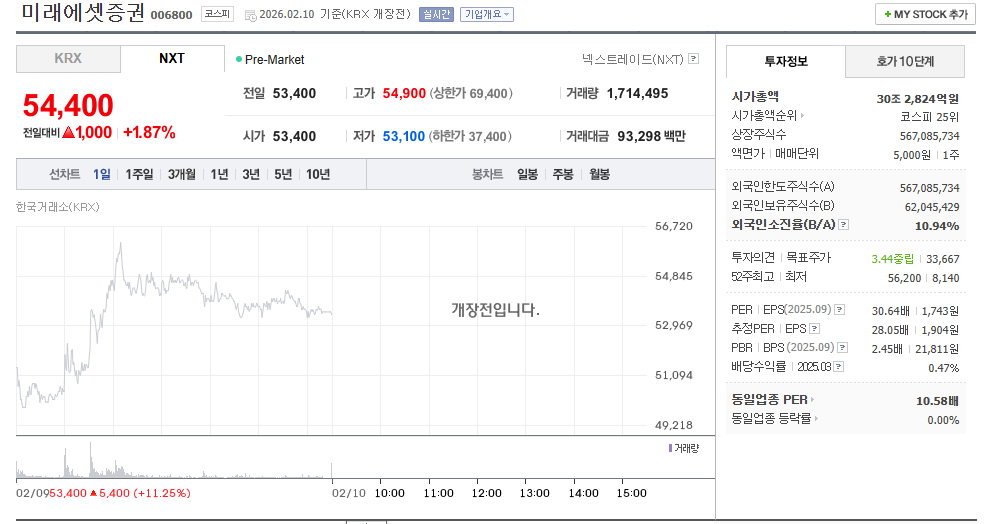Viewport: 985px width, 524px height.
Task: Click the calendar icon before the date 2026.02.10
Action: click(x=249, y=15)
